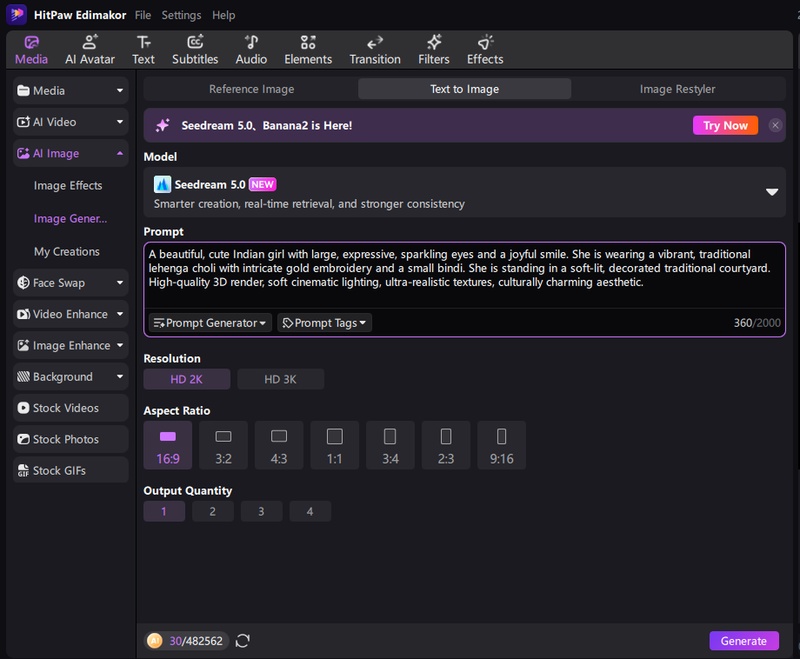Switch to the Reference Image tab
The image size is (800, 659).
tap(251, 89)
